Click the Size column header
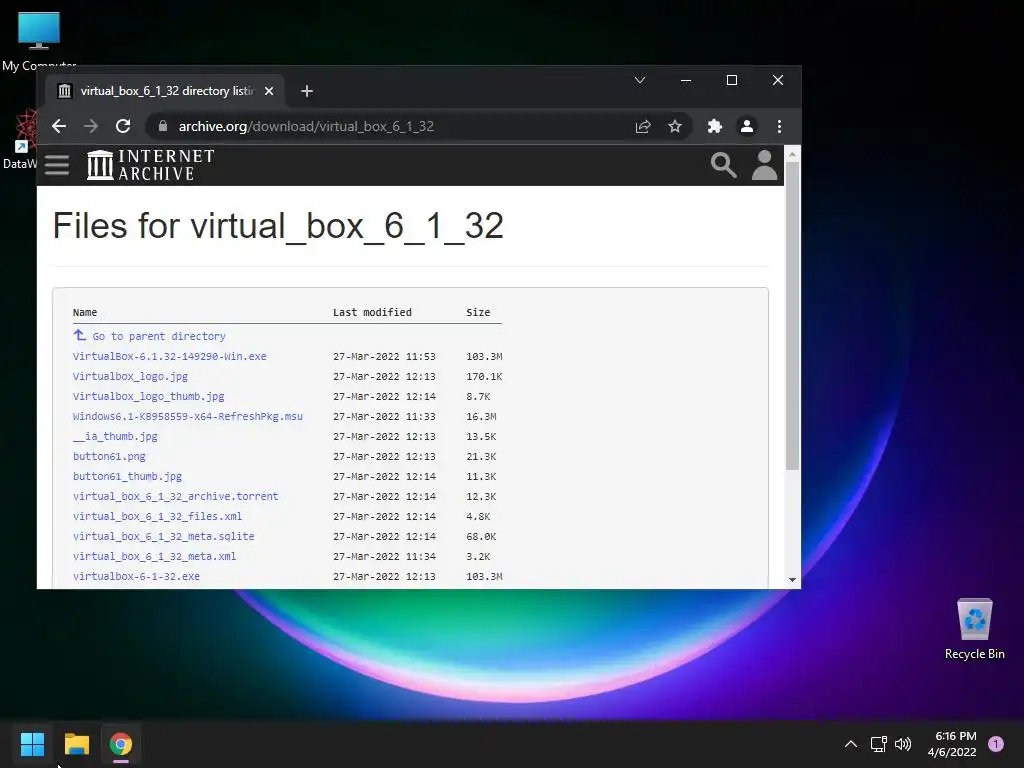This screenshot has height=768, width=1024. coord(478,312)
